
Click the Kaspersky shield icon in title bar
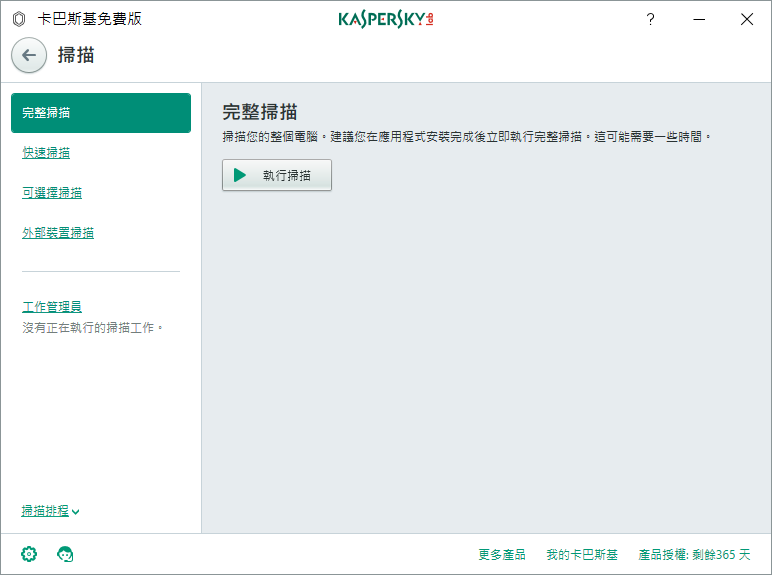tap(18, 19)
